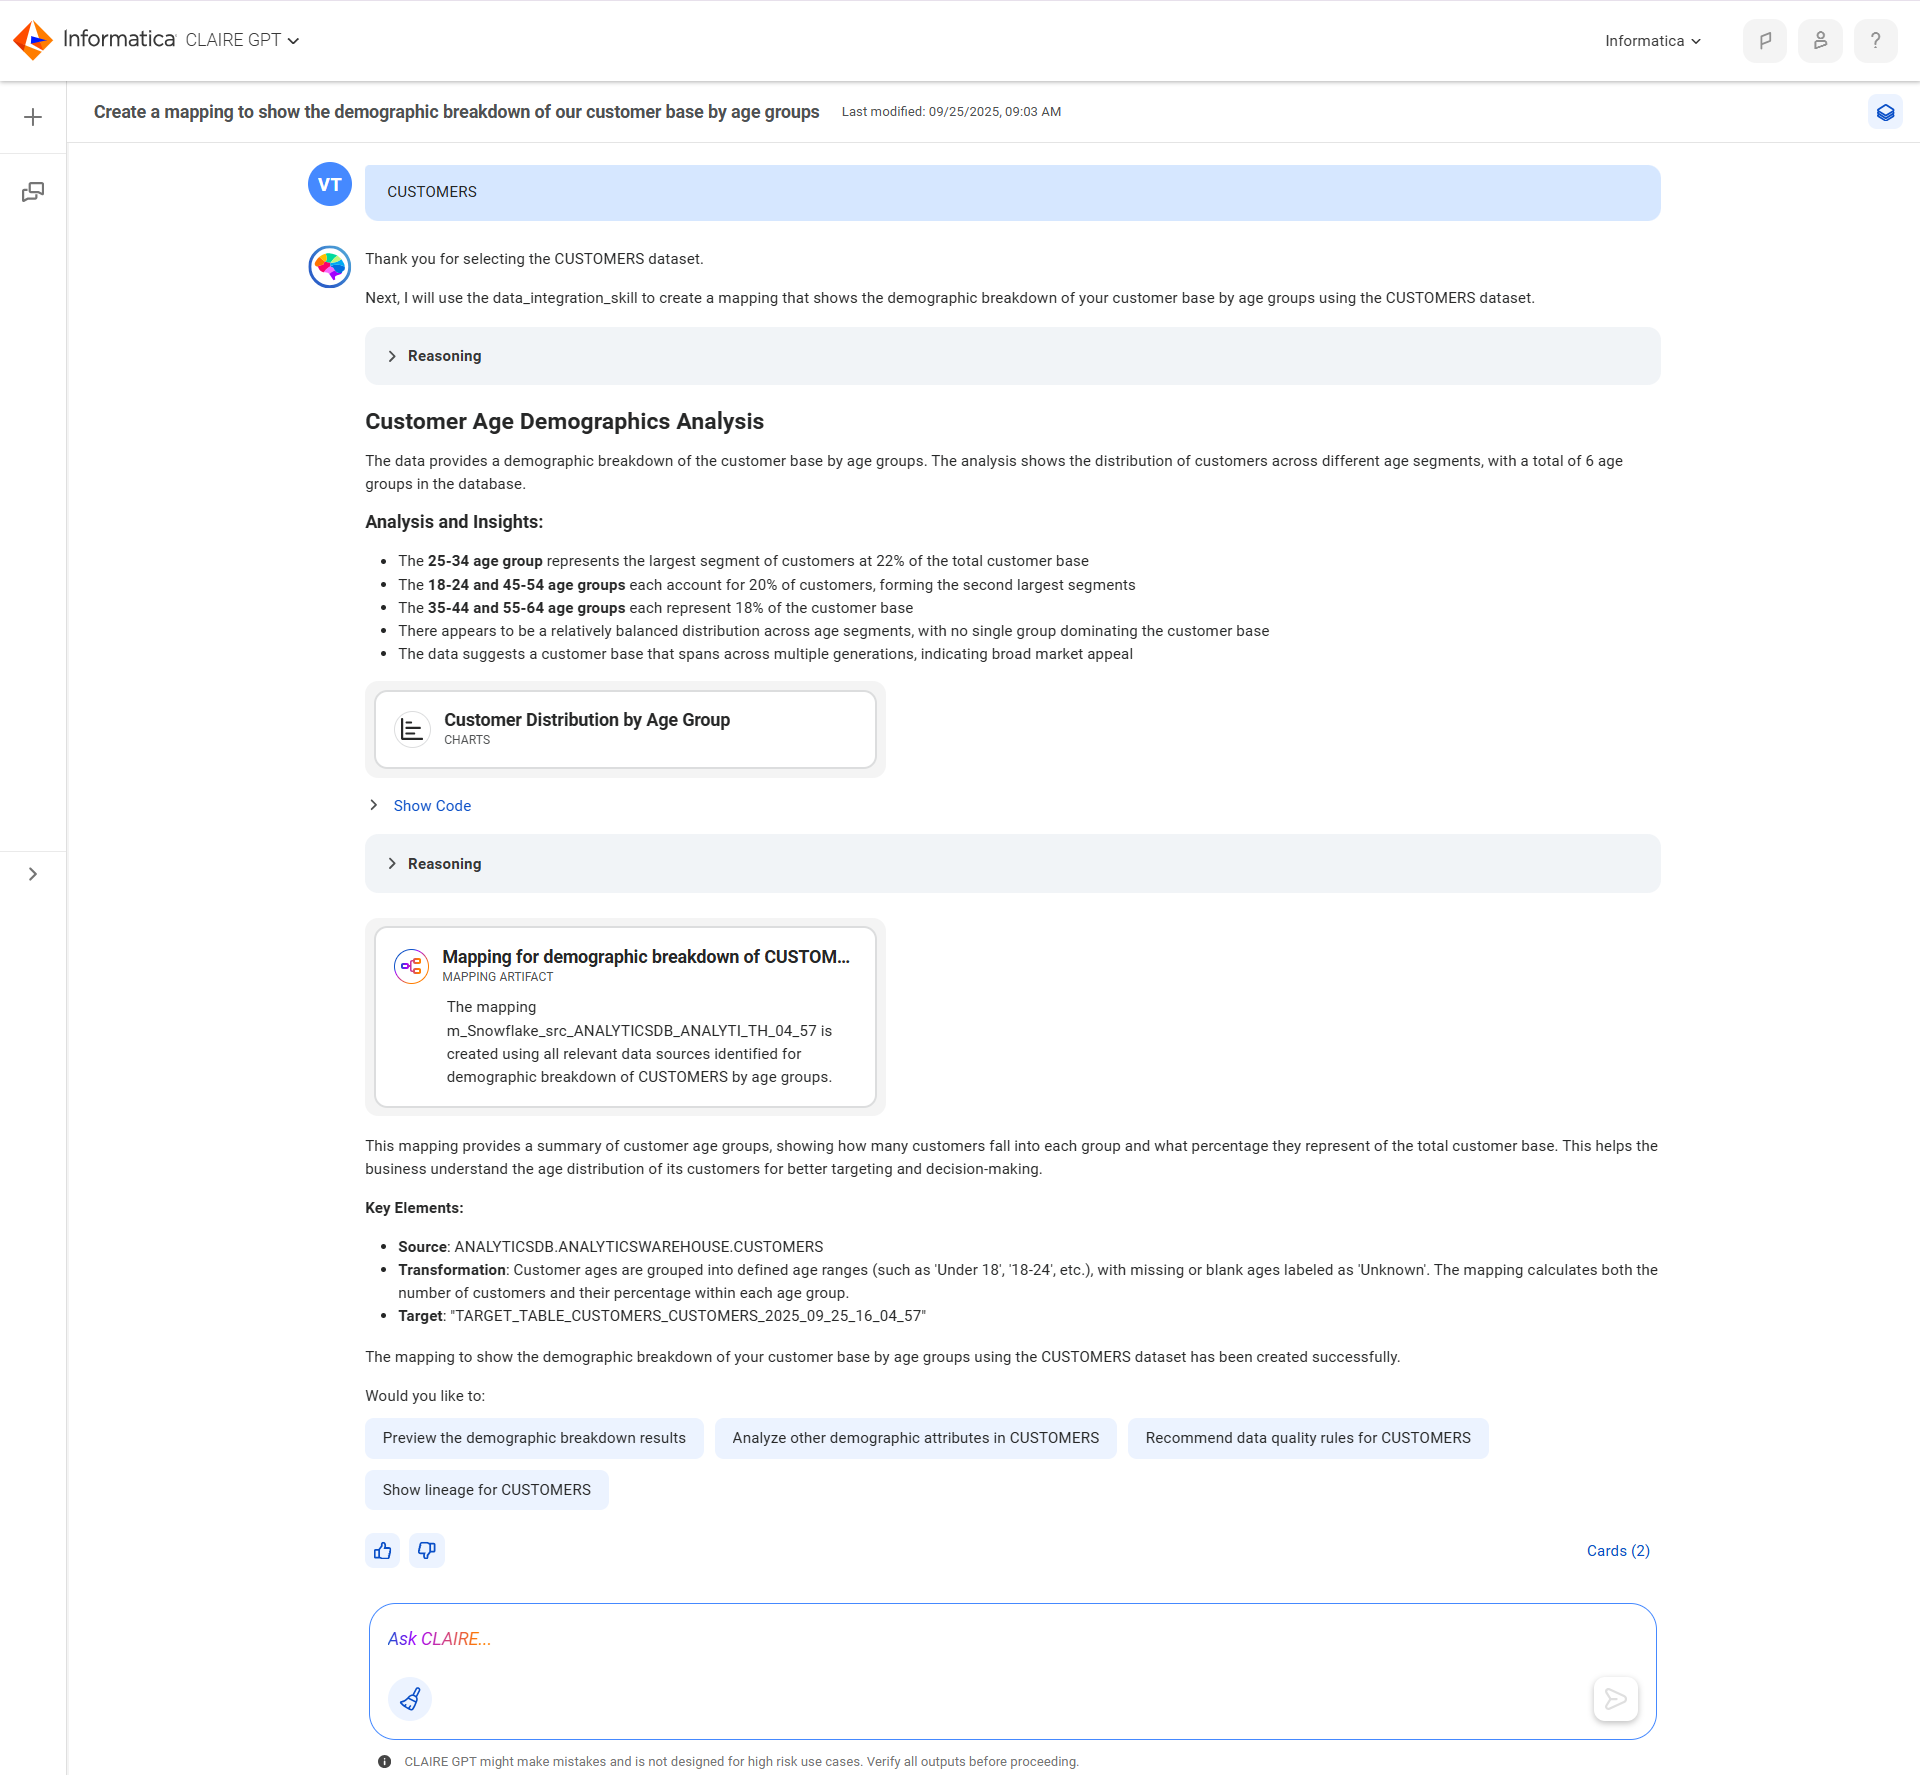Click the Ask CLAIRE input field
This screenshot has height=1775, width=1920.
coord(1012,1639)
